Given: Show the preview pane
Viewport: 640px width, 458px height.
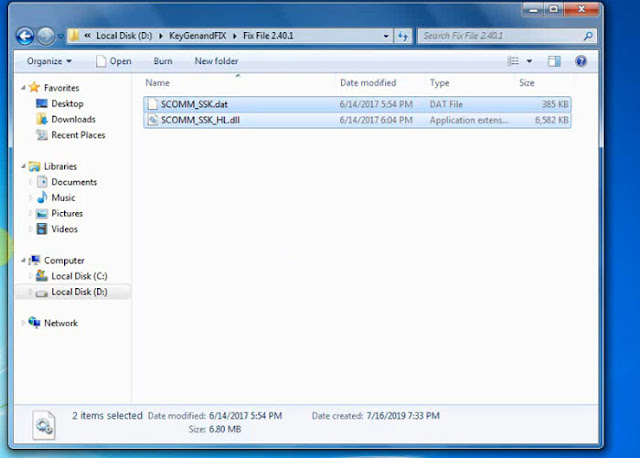Looking at the screenshot, I should 554,61.
